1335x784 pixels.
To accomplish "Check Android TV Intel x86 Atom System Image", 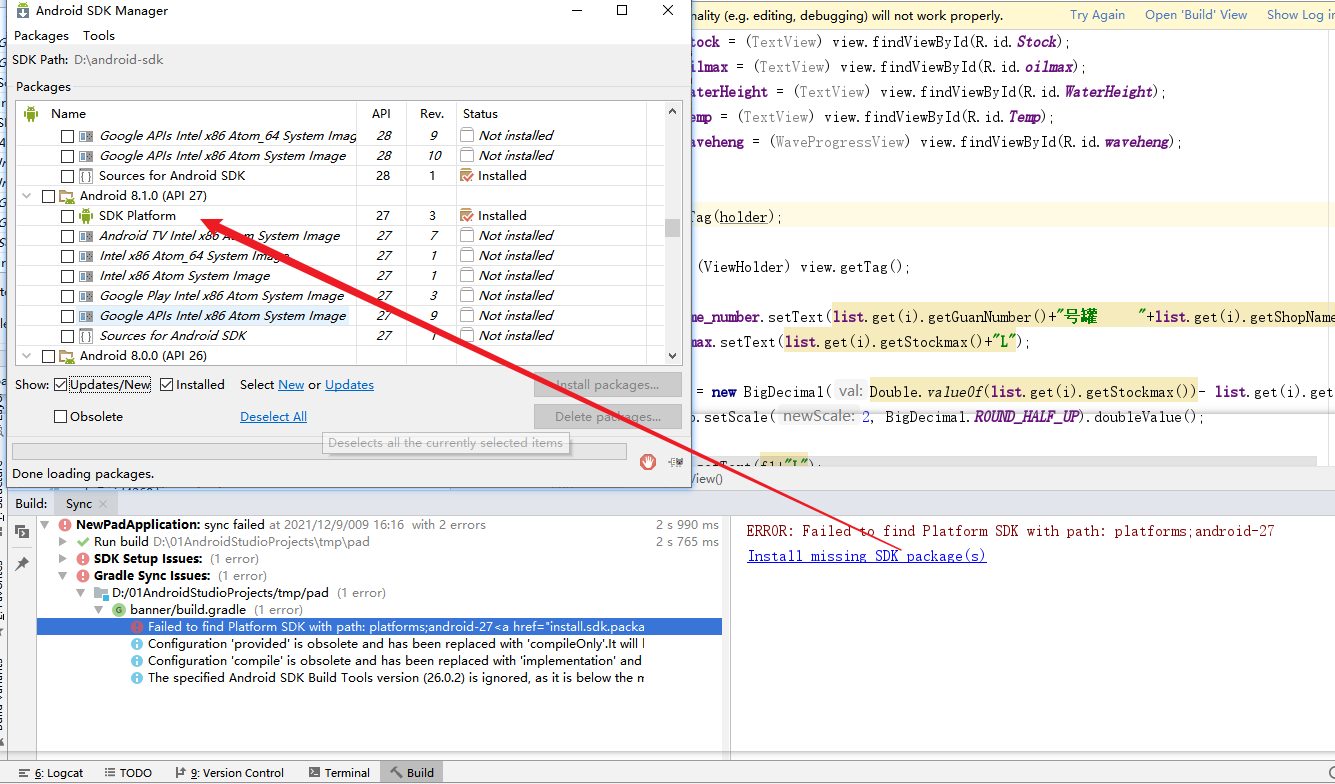I will click(x=67, y=236).
